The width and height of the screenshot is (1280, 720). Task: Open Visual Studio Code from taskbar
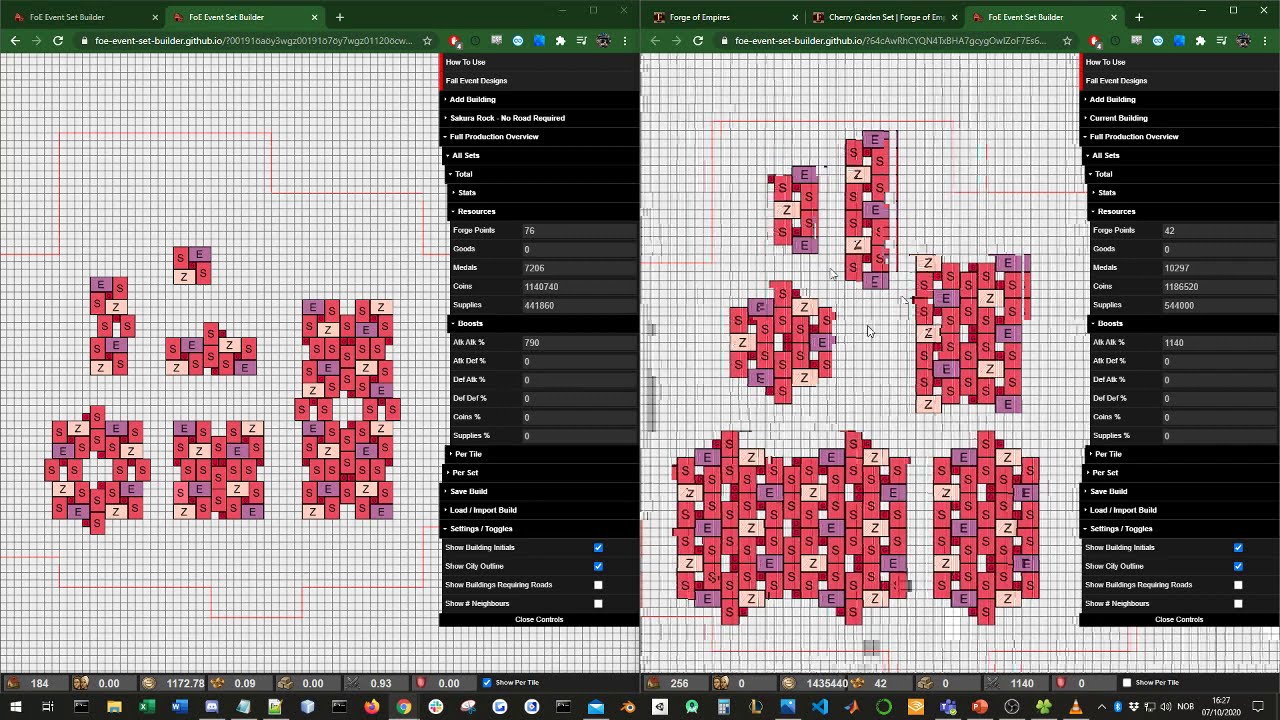coord(820,707)
